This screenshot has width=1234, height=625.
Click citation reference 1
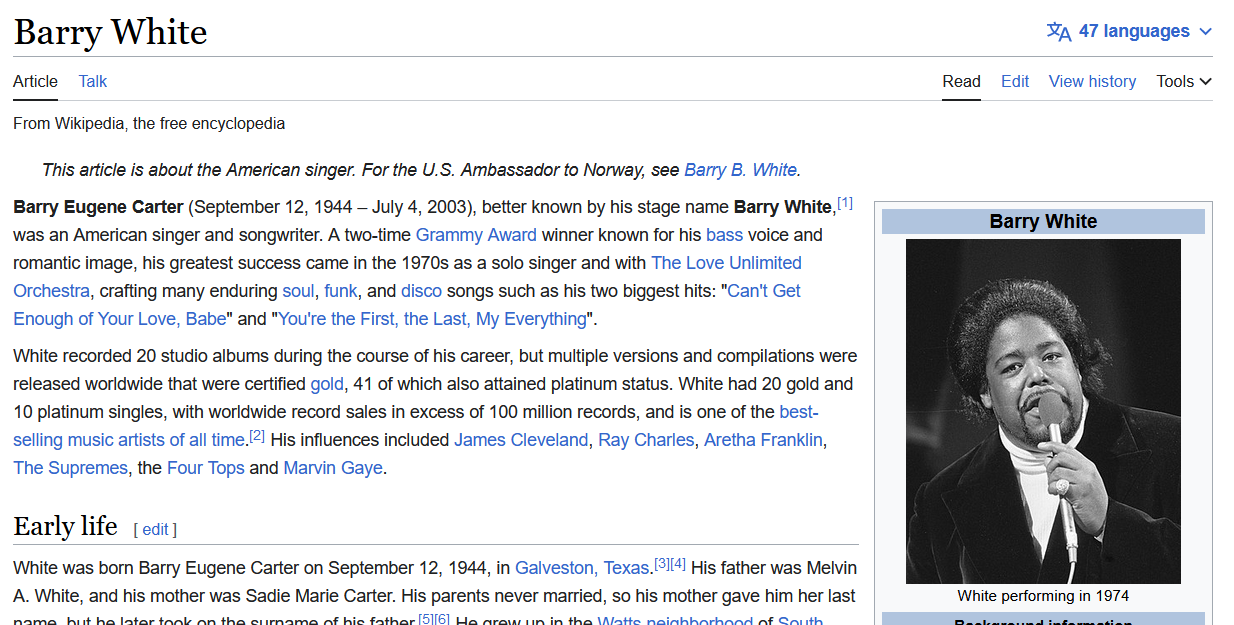845,203
